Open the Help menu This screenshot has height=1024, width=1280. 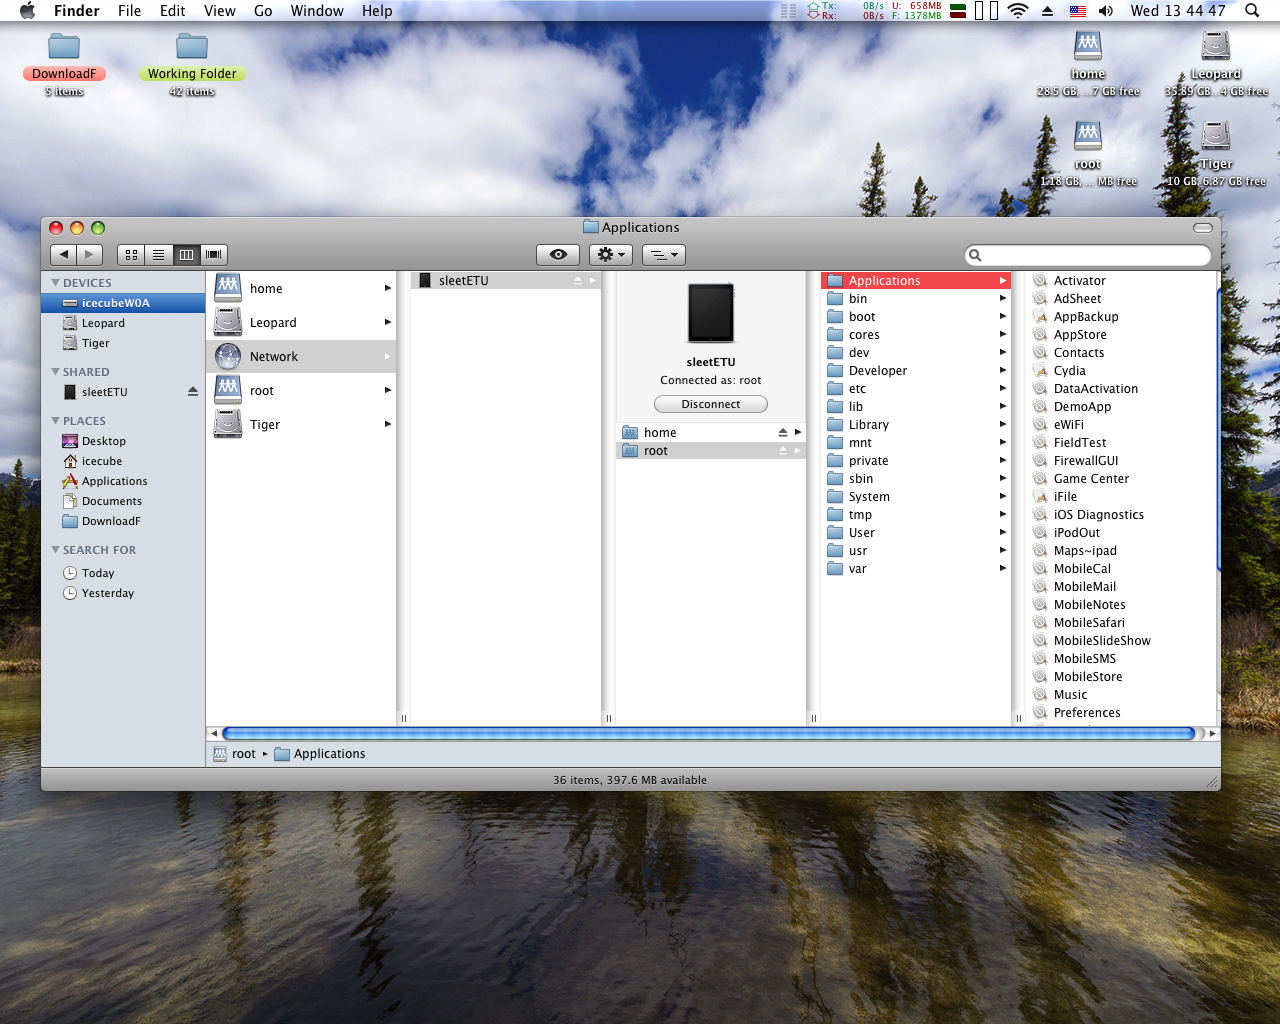click(x=377, y=11)
